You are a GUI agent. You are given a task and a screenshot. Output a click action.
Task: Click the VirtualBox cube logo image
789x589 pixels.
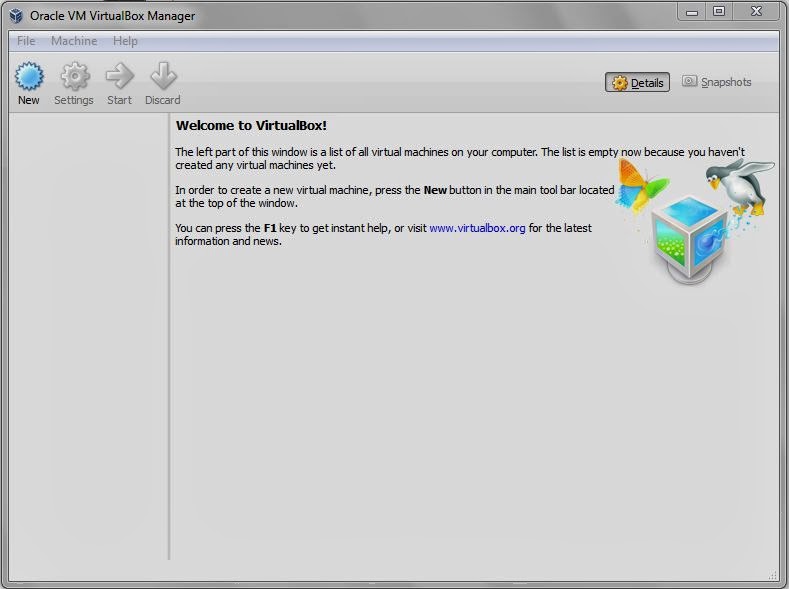coord(689,239)
